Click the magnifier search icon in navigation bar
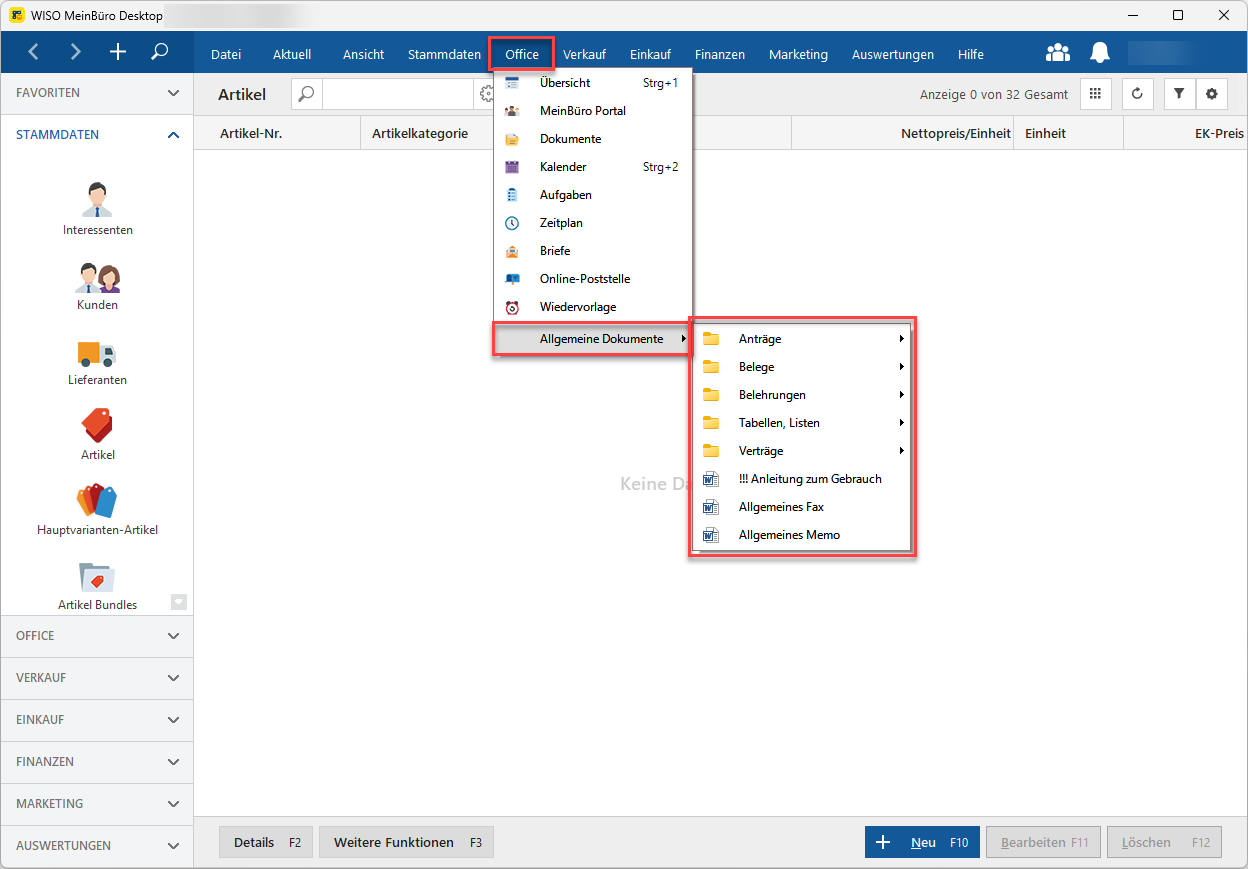Image resolution: width=1248 pixels, height=869 pixels. (x=159, y=52)
